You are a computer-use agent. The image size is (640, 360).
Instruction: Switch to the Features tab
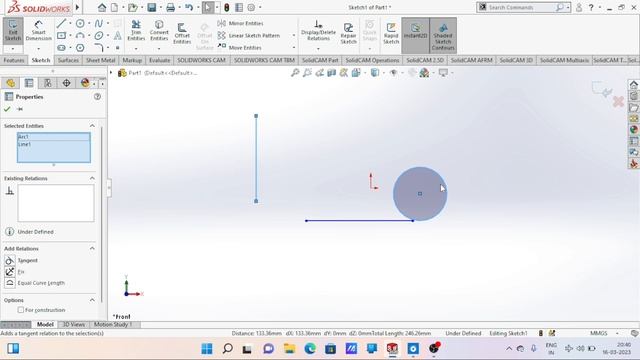tap(14, 60)
